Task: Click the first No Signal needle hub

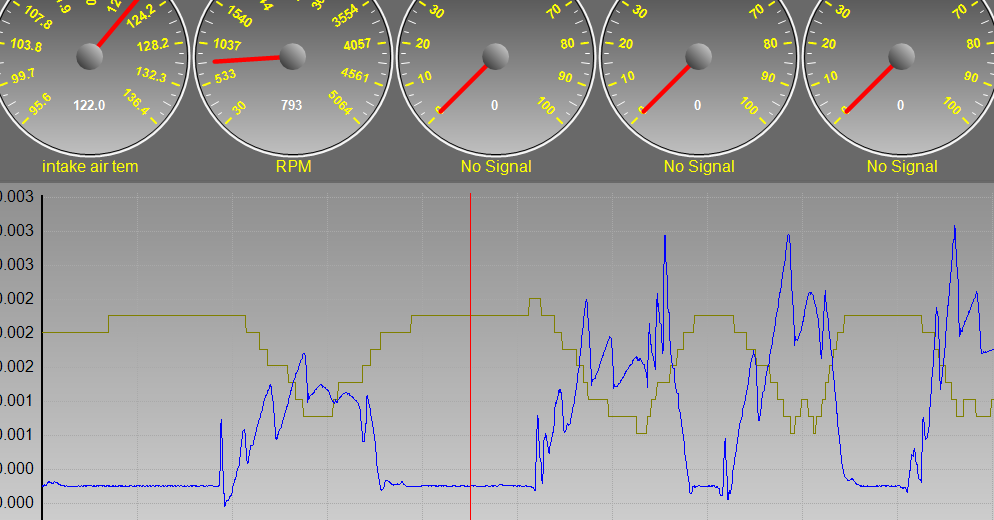Action: pos(496,56)
